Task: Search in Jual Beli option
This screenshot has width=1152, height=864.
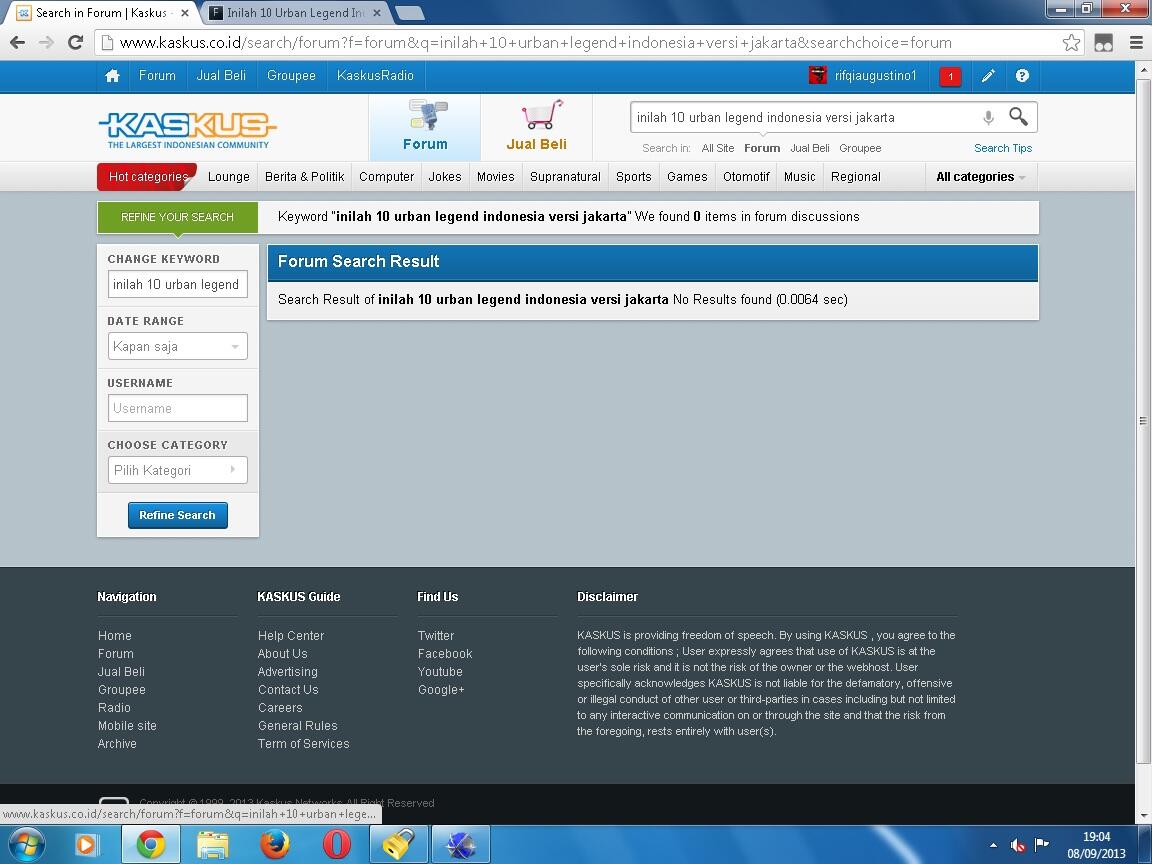Action: [810, 148]
